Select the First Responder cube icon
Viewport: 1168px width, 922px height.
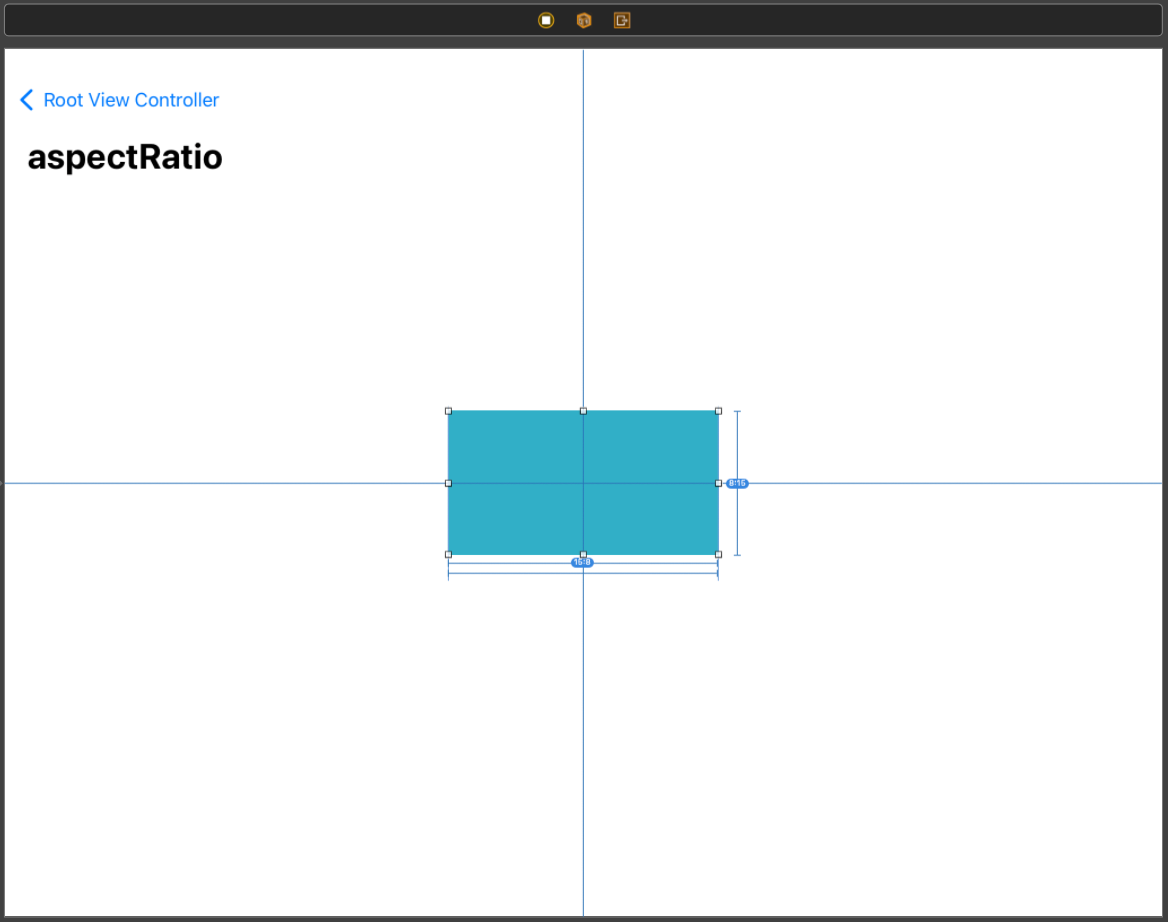click(584, 20)
